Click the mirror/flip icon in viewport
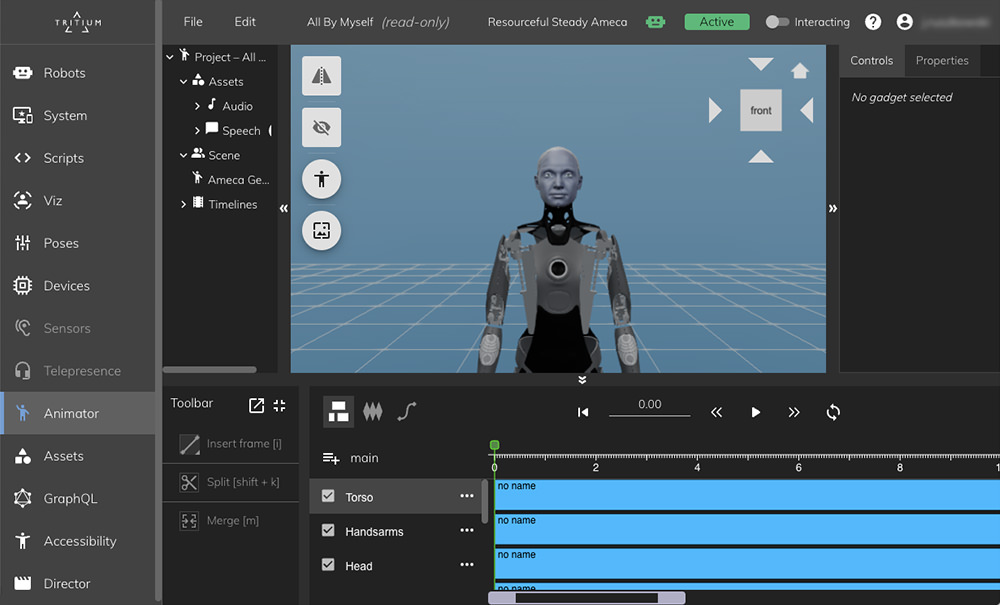1000x605 pixels. pyautogui.click(x=321, y=76)
